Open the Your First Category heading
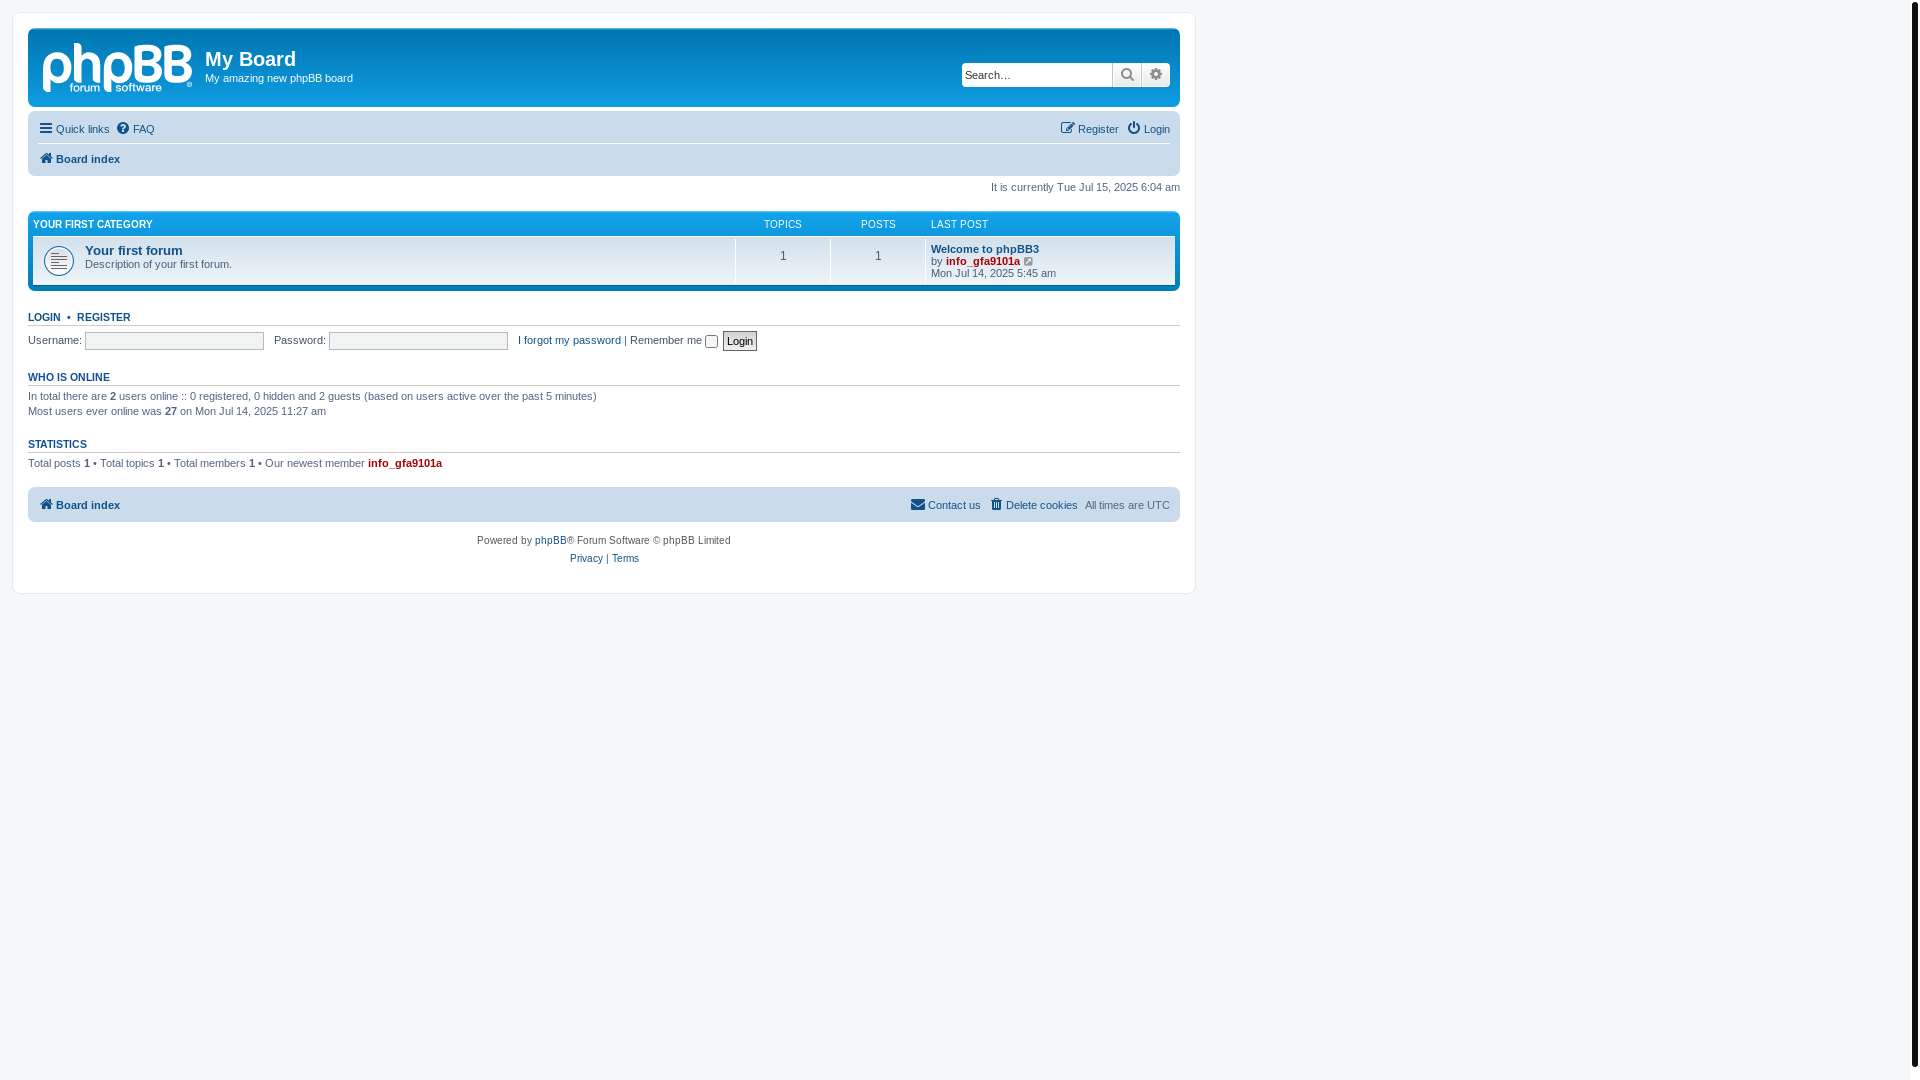Screen dimensions: 1920x1080 coord(93,225)
